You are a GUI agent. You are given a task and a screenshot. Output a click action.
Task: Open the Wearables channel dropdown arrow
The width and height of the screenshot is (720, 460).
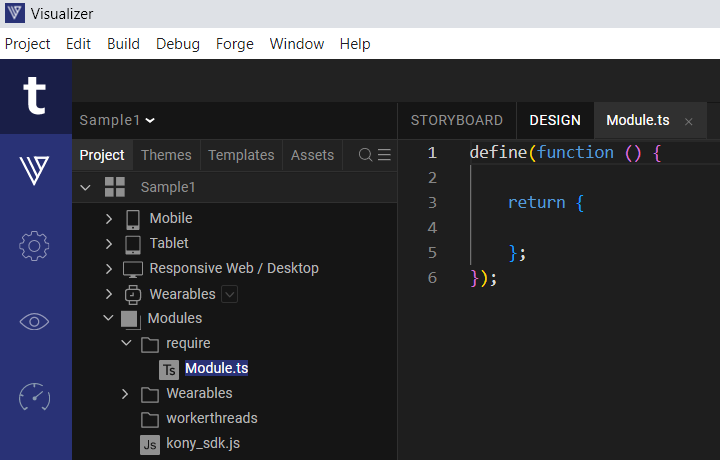click(x=230, y=294)
